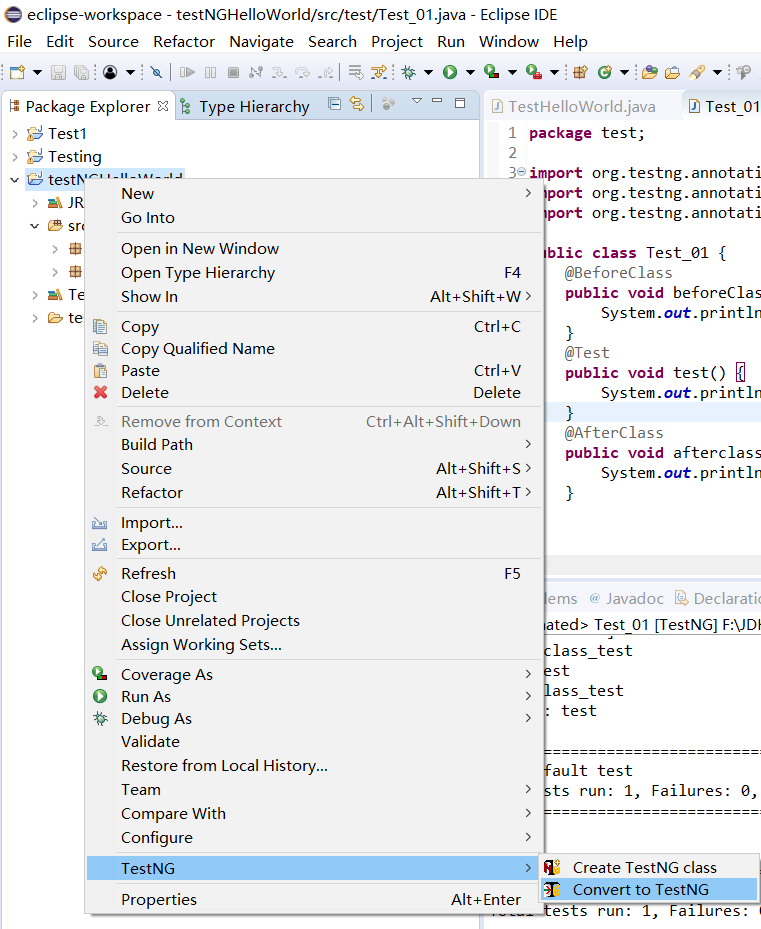Toggle Skip All Breakpoints in the toolbar
Viewport: 761px width, 929px height.
156,72
